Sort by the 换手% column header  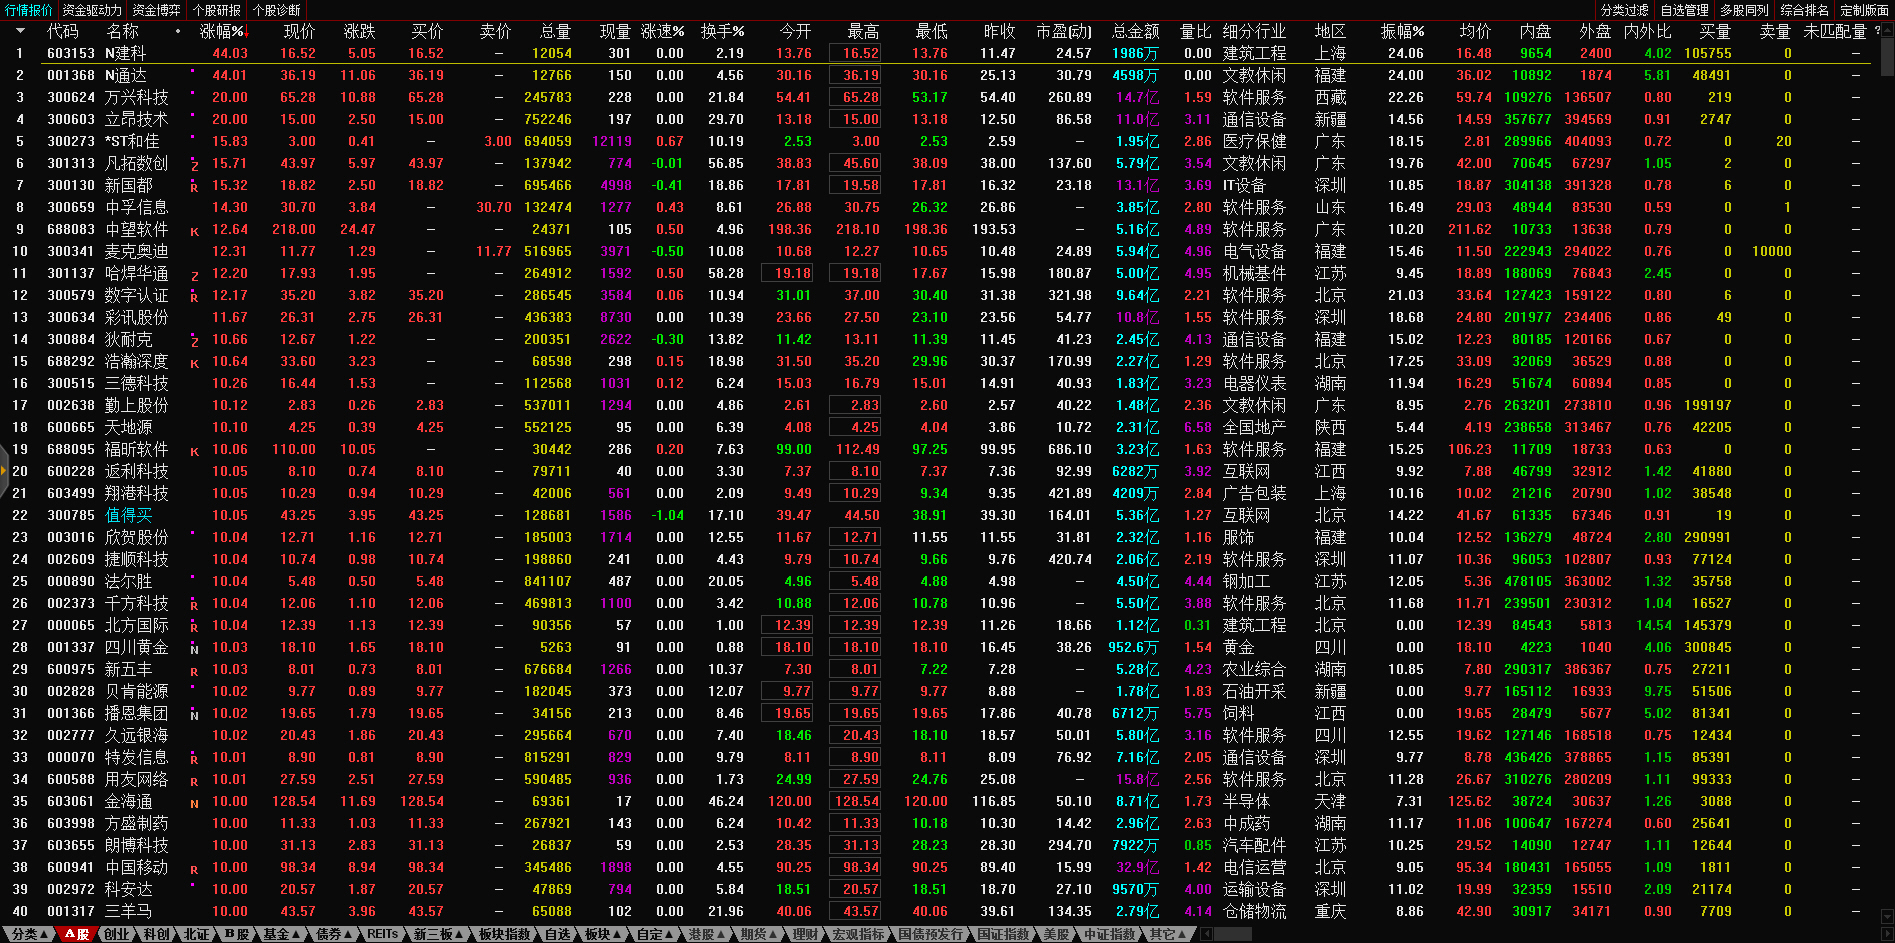click(x=722, y=31)
